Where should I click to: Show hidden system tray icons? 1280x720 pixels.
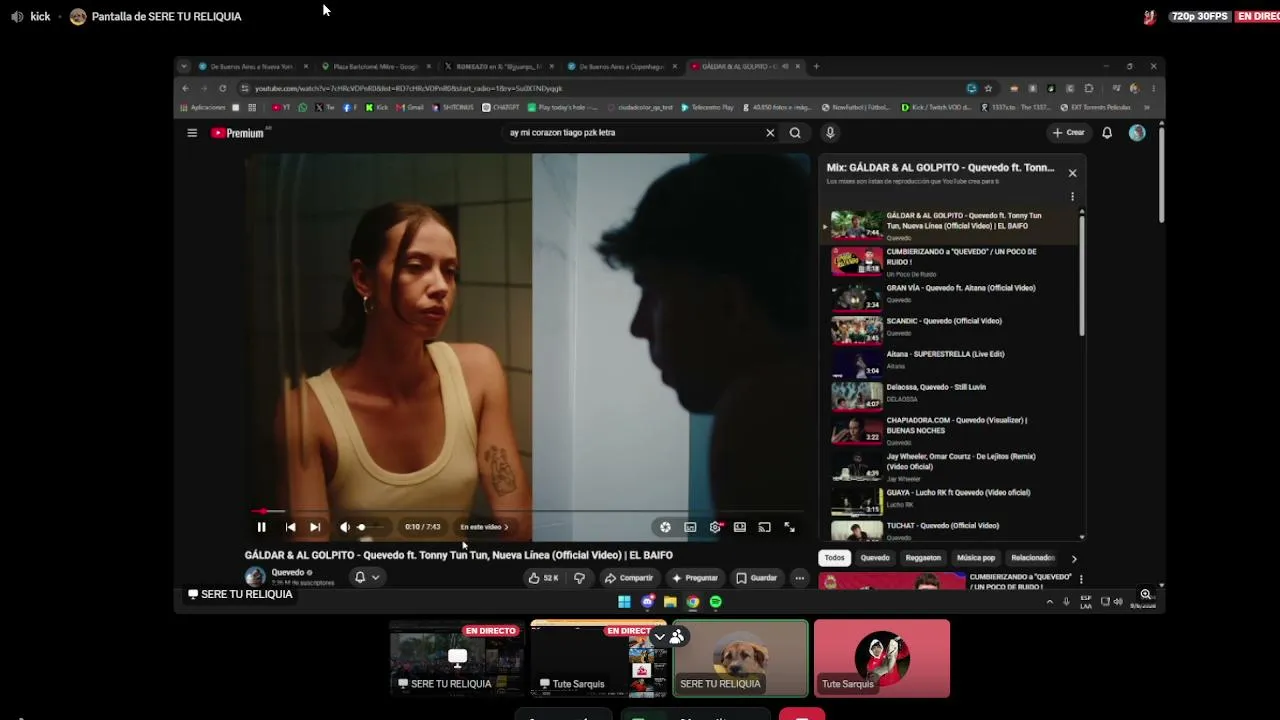coord(1049,602)
